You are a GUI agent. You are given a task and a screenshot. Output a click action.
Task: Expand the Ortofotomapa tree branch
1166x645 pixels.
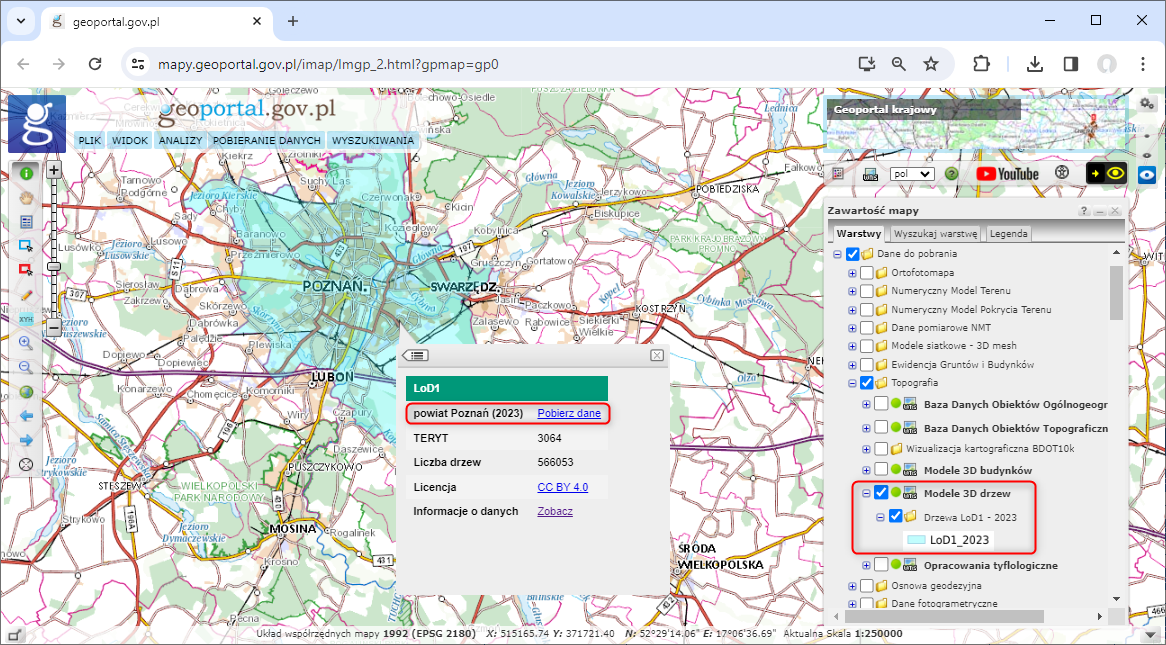tap(853, 273)
